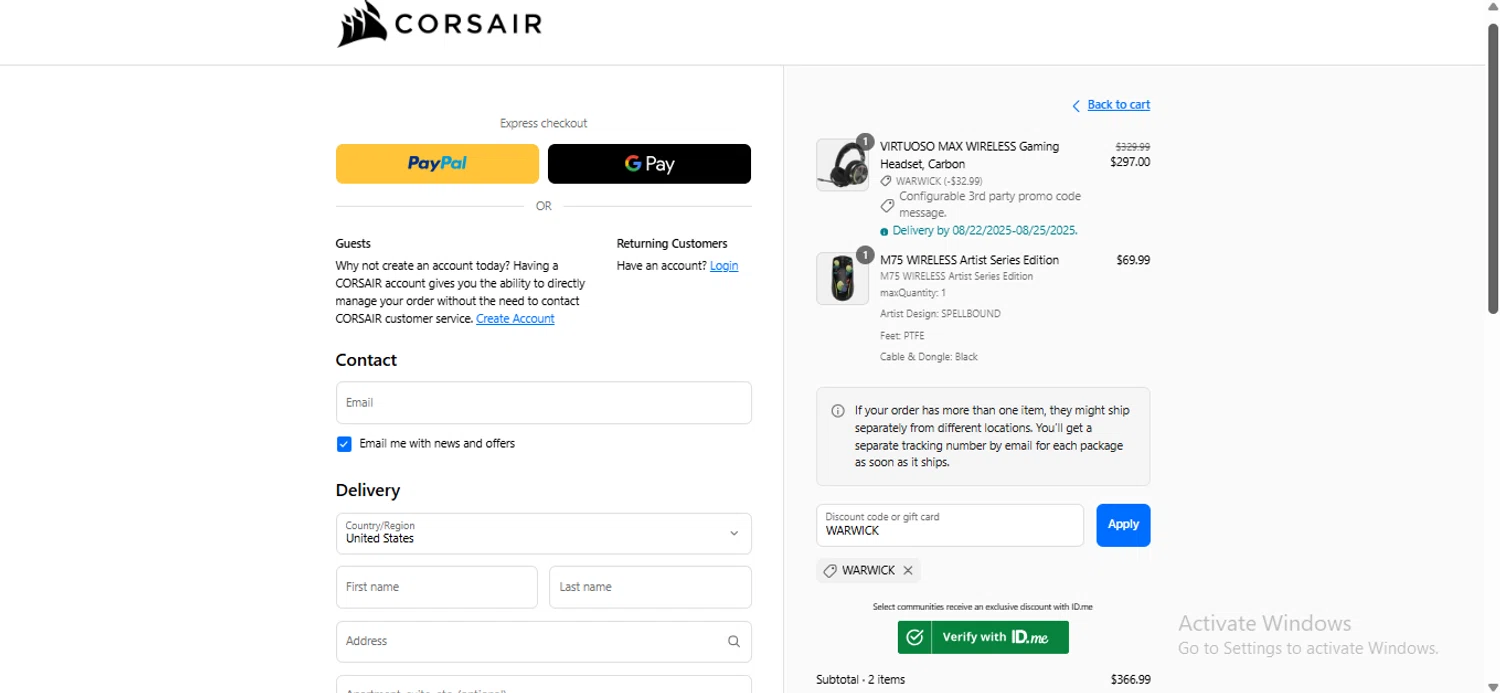Click the VIRTUOSO MAX WIRELESS Gaming Headset title
1500x693 pixels.
[x=969, y=155]
